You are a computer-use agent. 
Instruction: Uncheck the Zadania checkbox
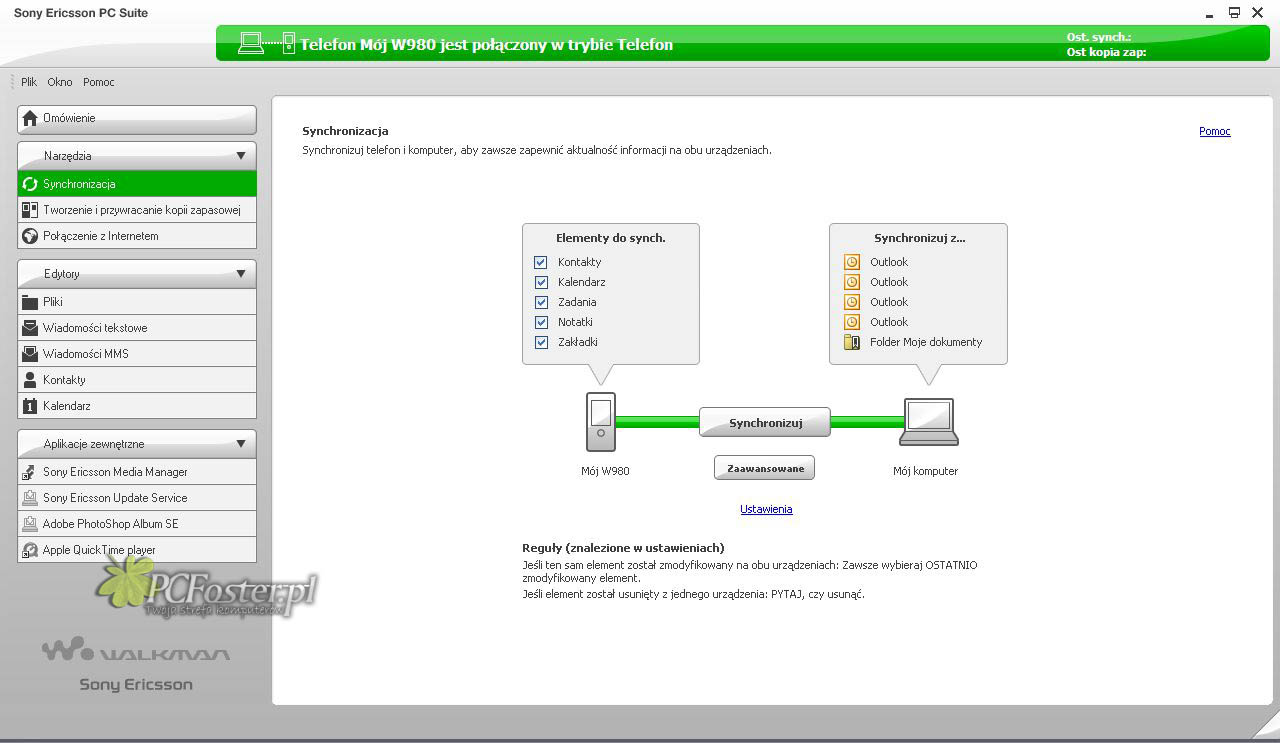pos(541,302)
